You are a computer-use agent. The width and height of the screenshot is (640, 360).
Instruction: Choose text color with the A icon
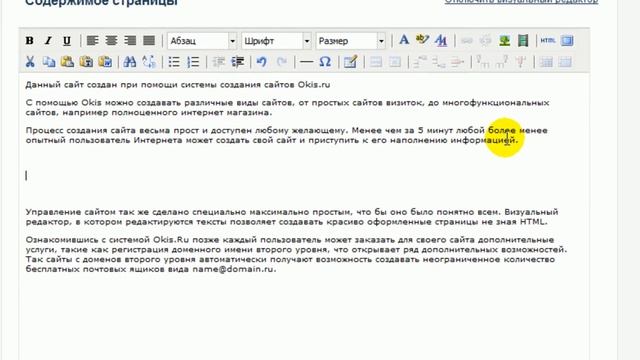coord(404,40)
